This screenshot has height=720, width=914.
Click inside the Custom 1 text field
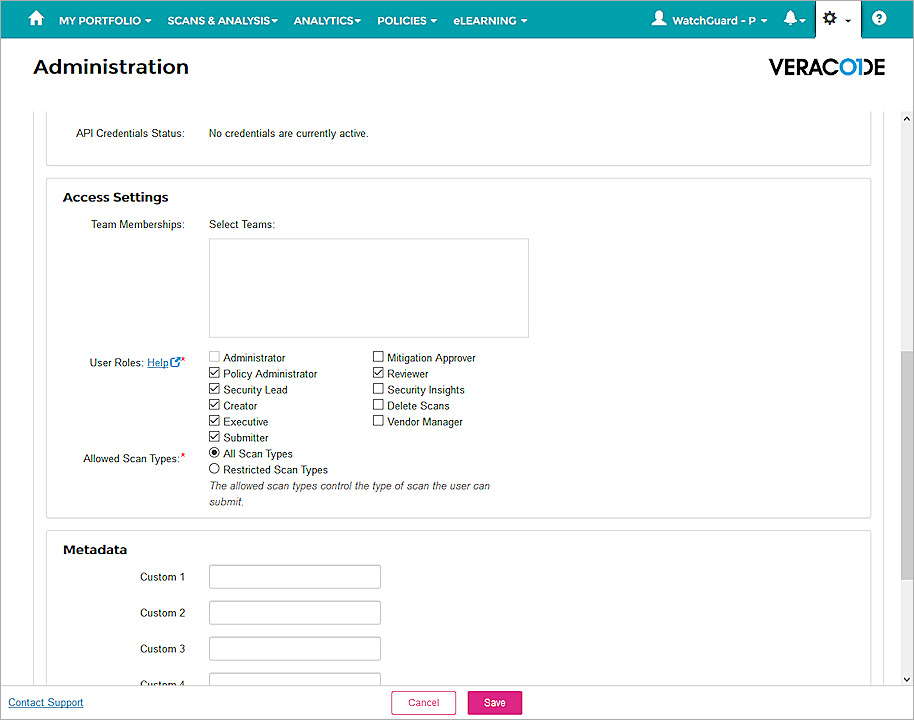pos(294,576)
